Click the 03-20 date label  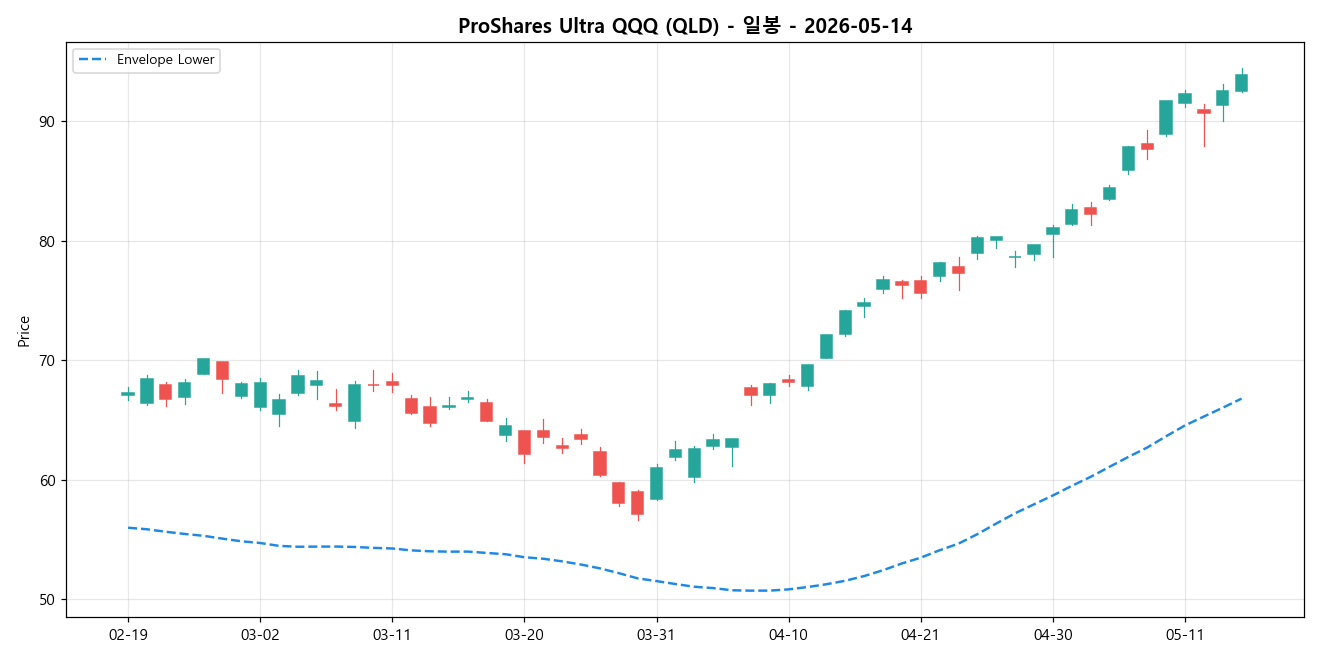pos(524,635)
